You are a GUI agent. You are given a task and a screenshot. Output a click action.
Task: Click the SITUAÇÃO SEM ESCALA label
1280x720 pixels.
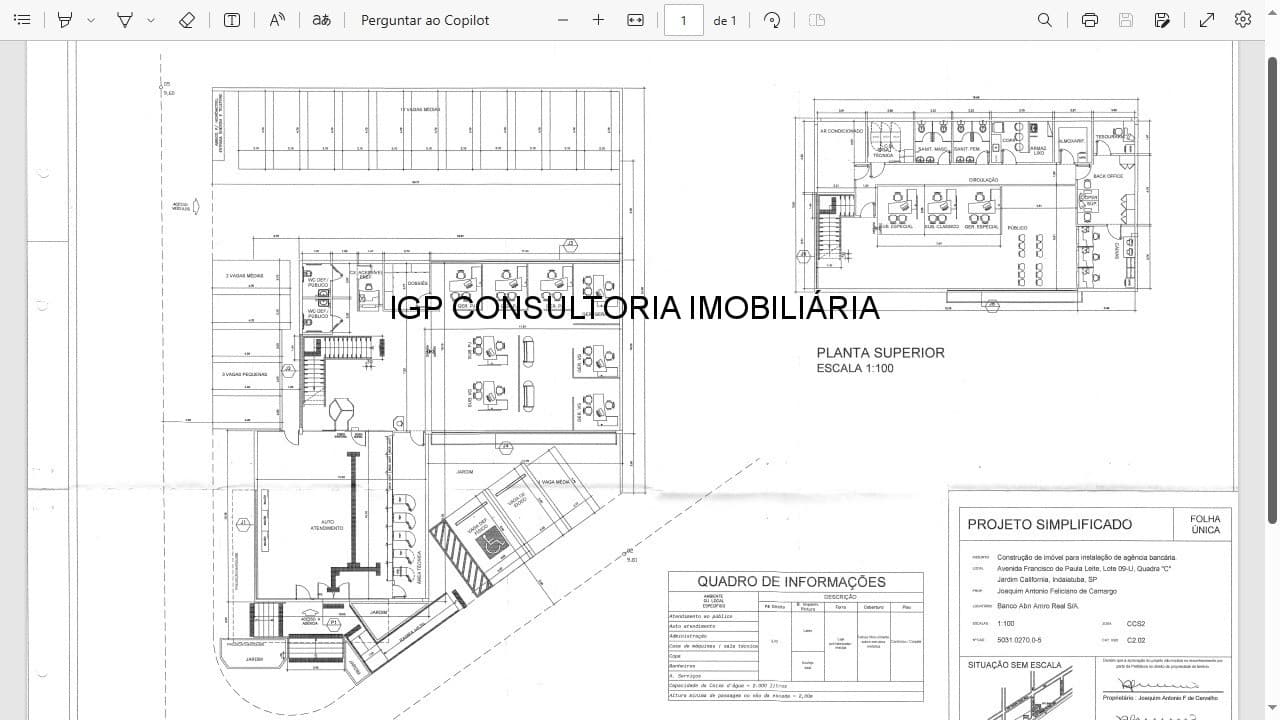[x=1014, y=665]
